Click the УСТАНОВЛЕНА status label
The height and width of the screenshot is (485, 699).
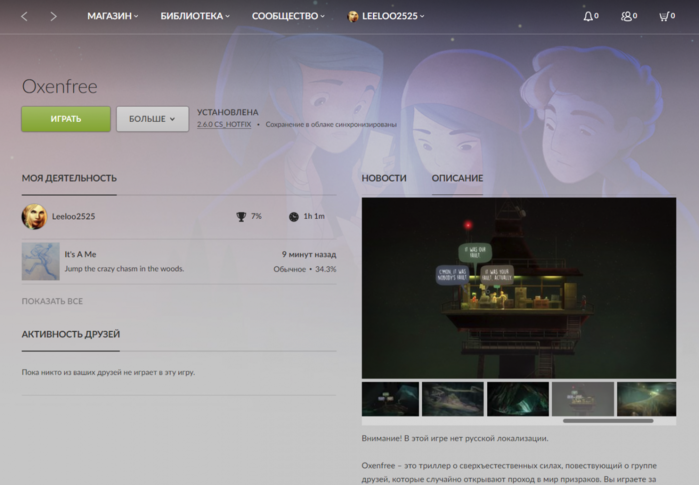227,112
